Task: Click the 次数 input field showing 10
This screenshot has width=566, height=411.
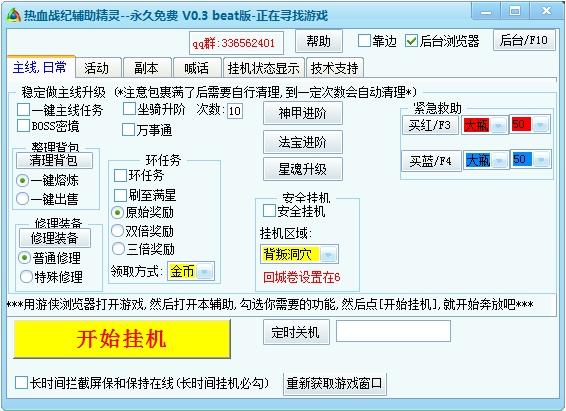Action: click(235, 111)
